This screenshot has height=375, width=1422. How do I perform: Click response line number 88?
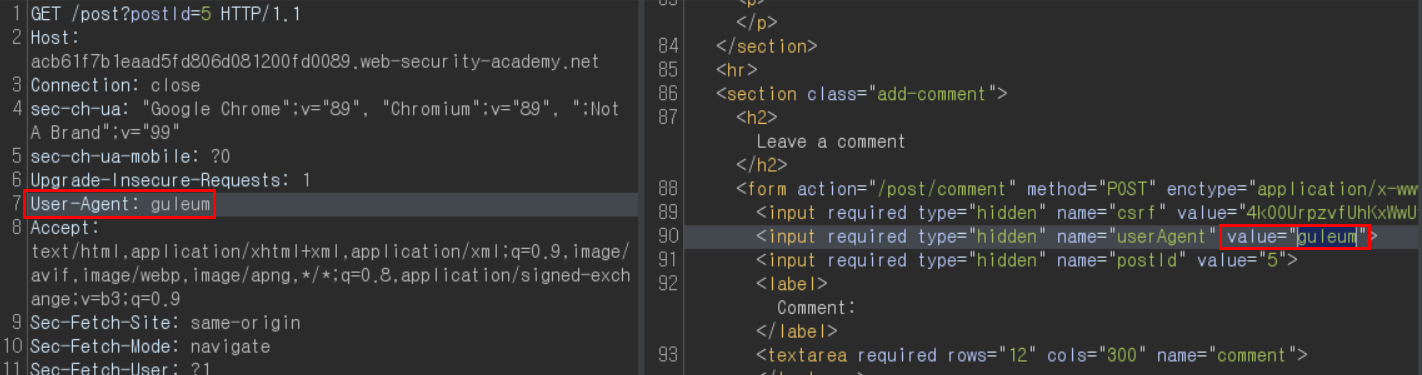click(x=669, y=189)
